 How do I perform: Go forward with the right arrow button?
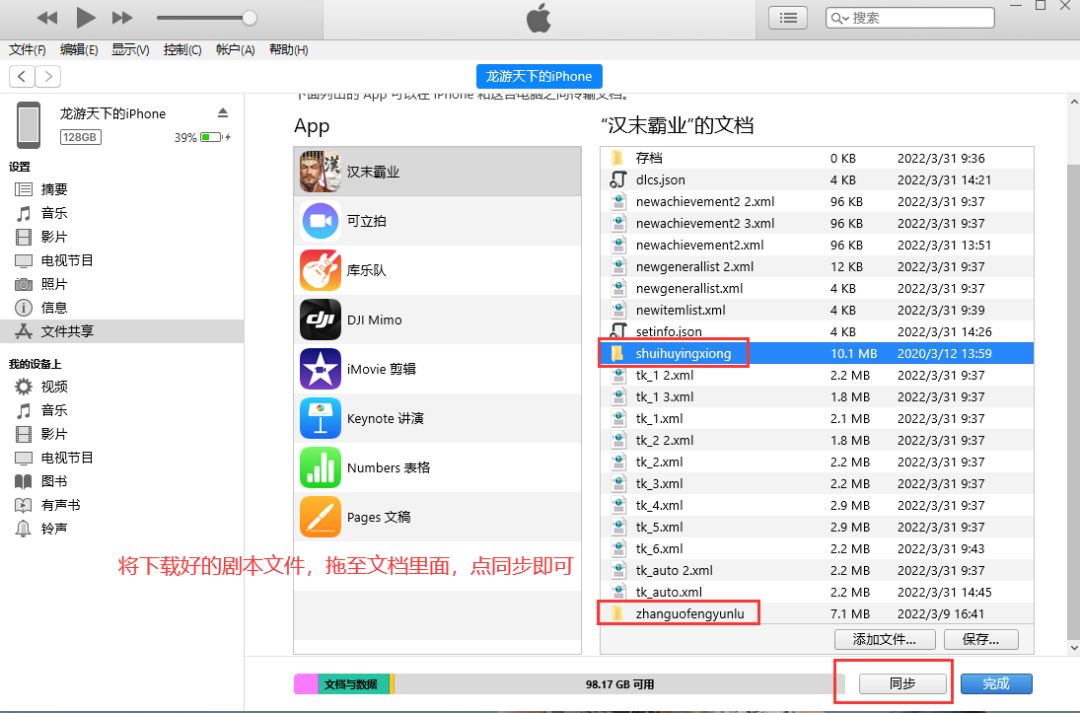(48, 76)
